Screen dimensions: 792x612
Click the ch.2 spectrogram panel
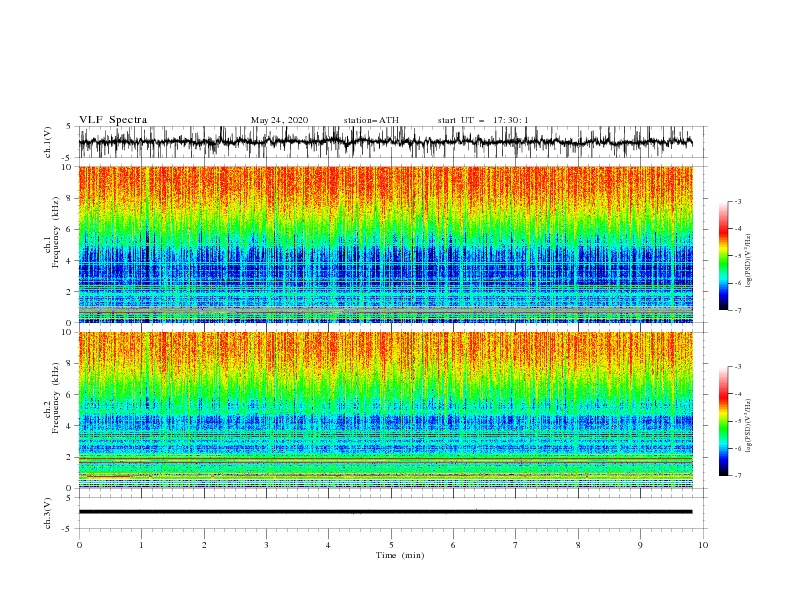[385, 410]
